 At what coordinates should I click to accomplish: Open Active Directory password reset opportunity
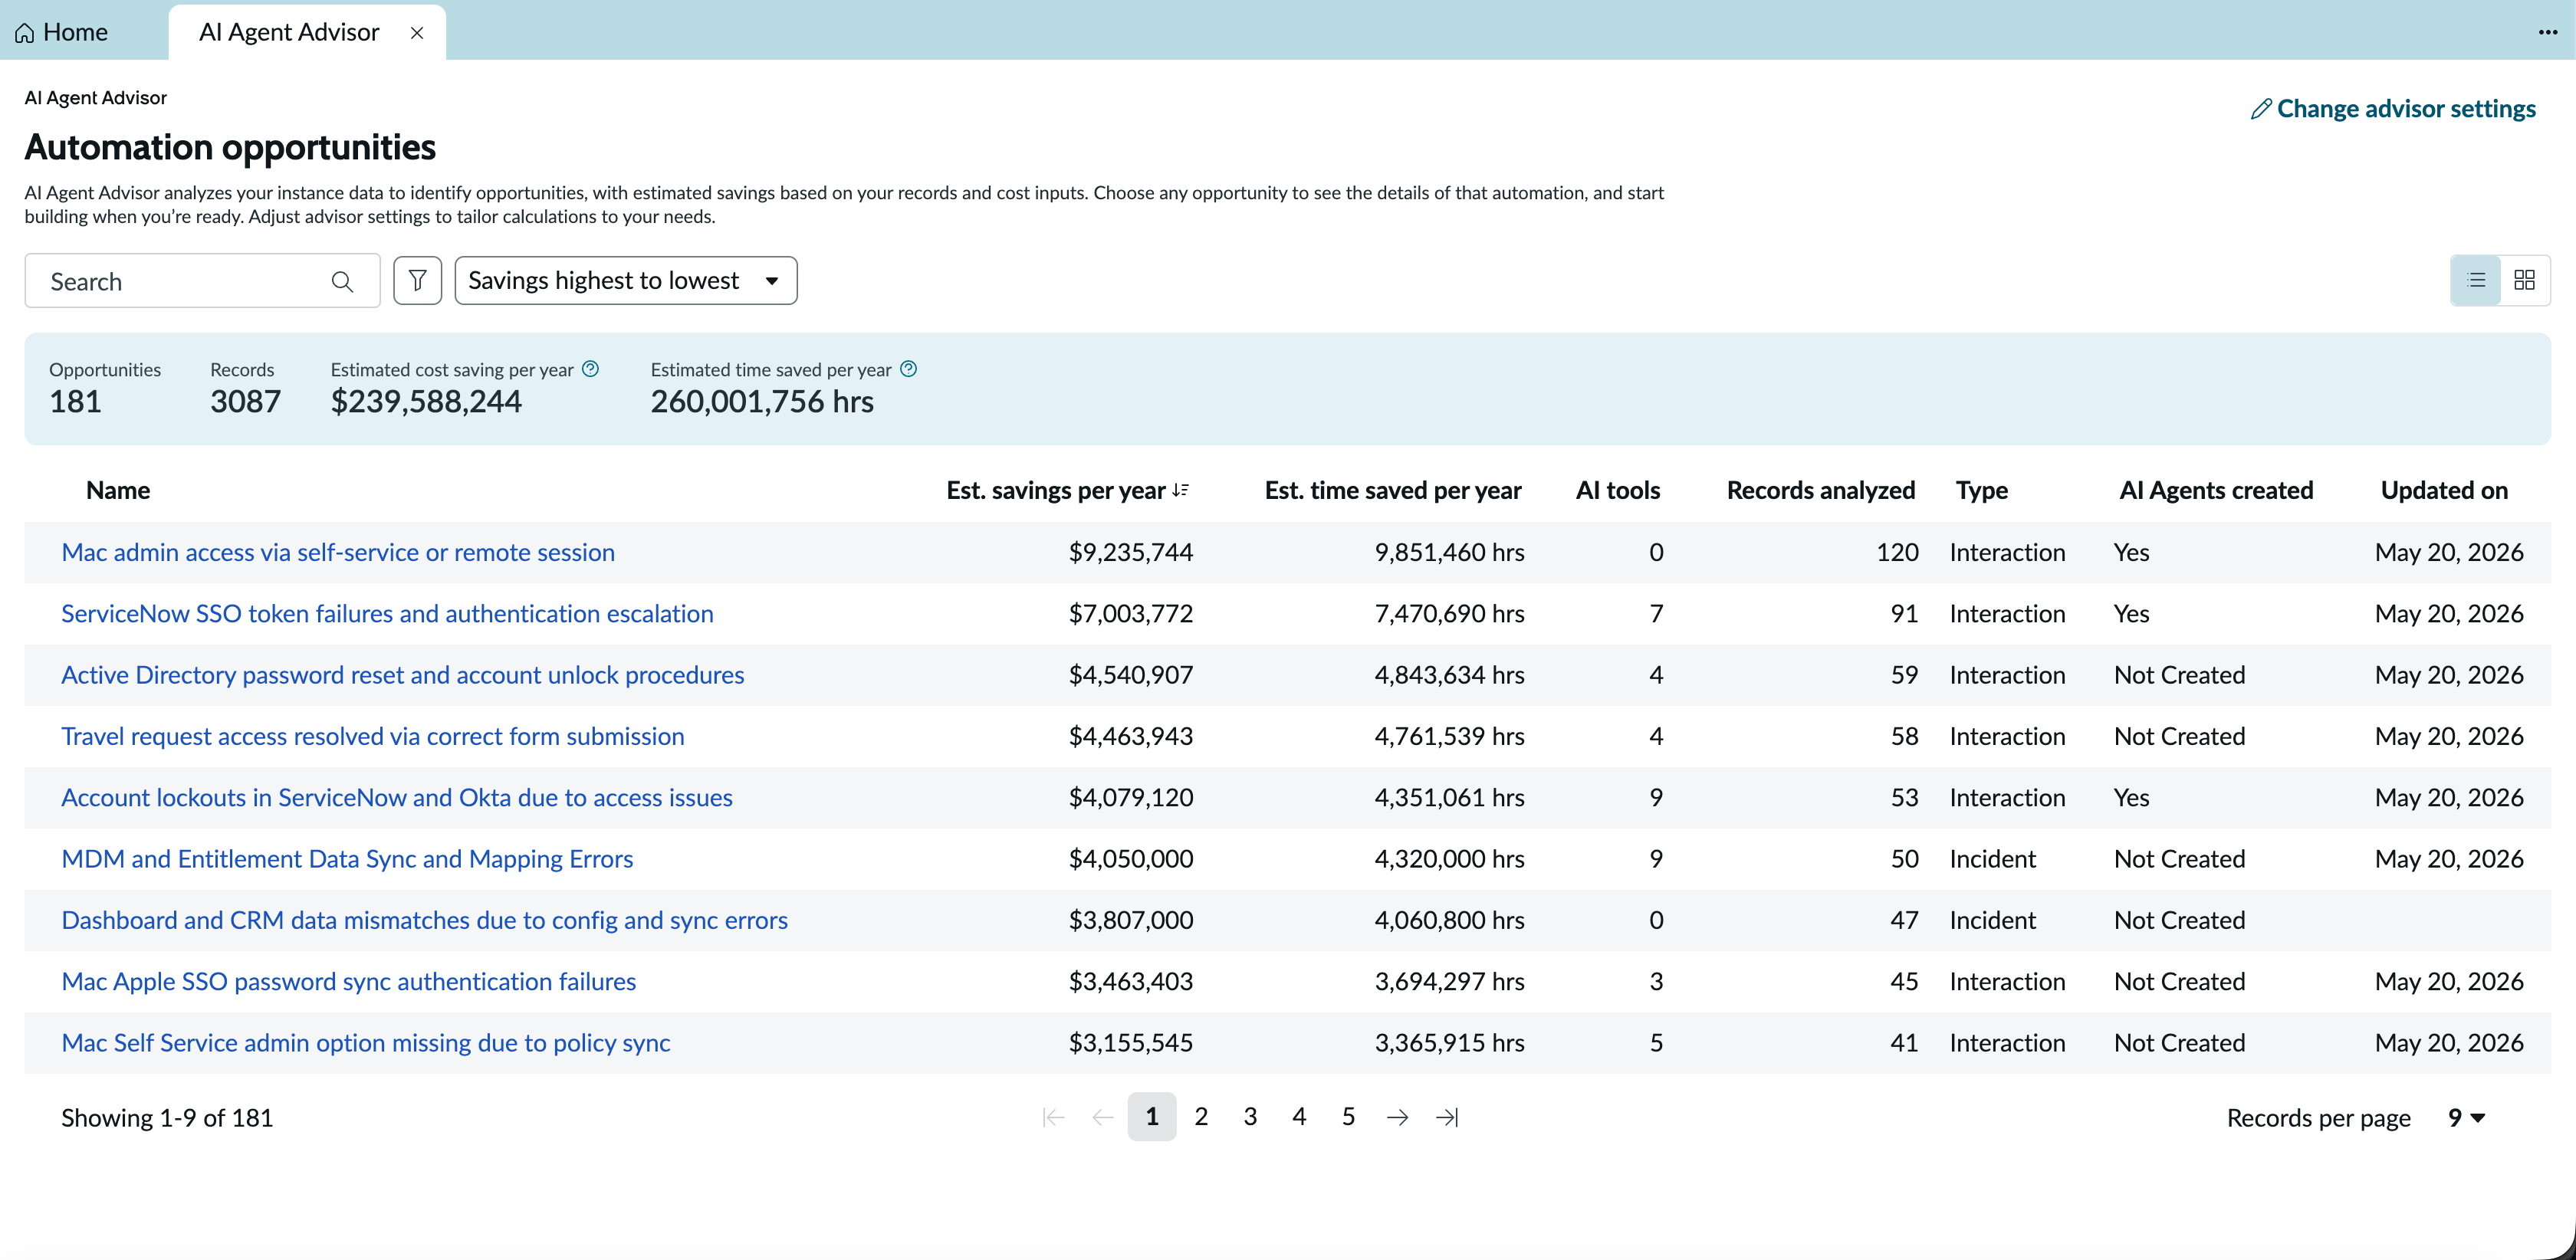point(403,675)
